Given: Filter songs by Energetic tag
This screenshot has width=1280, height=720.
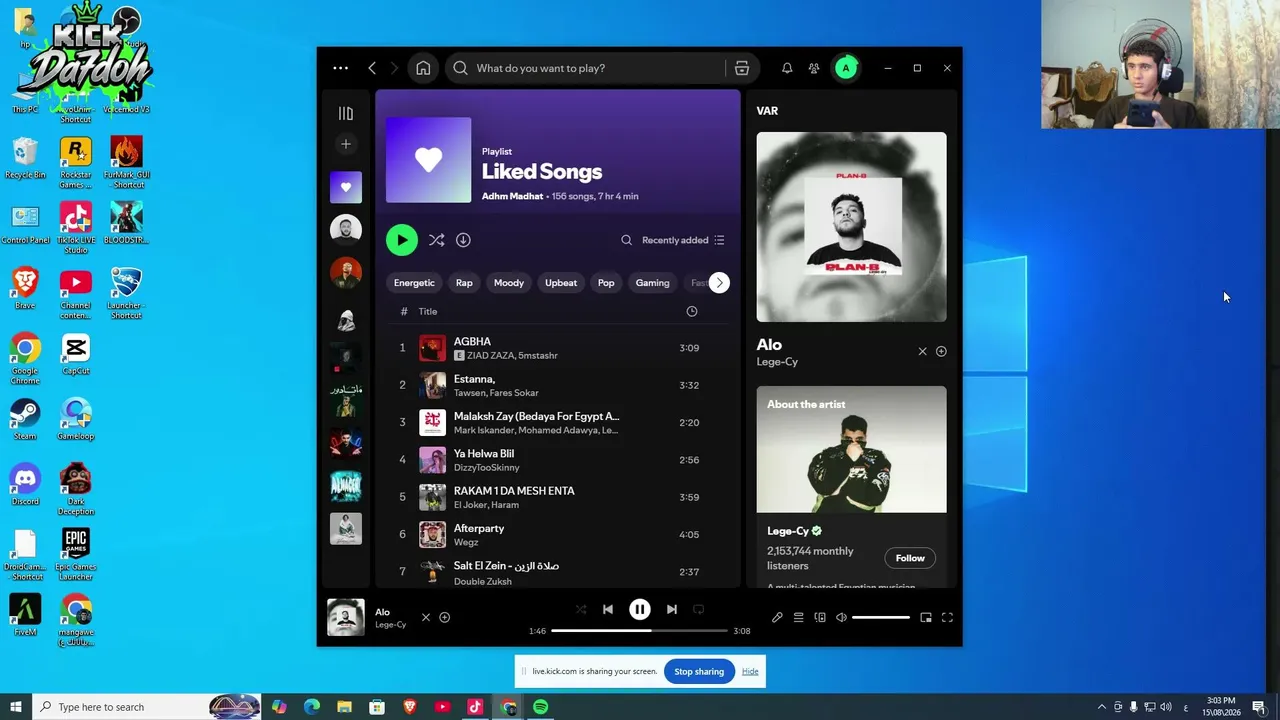Looking at the screenshot, I should (x=414, y=283).
